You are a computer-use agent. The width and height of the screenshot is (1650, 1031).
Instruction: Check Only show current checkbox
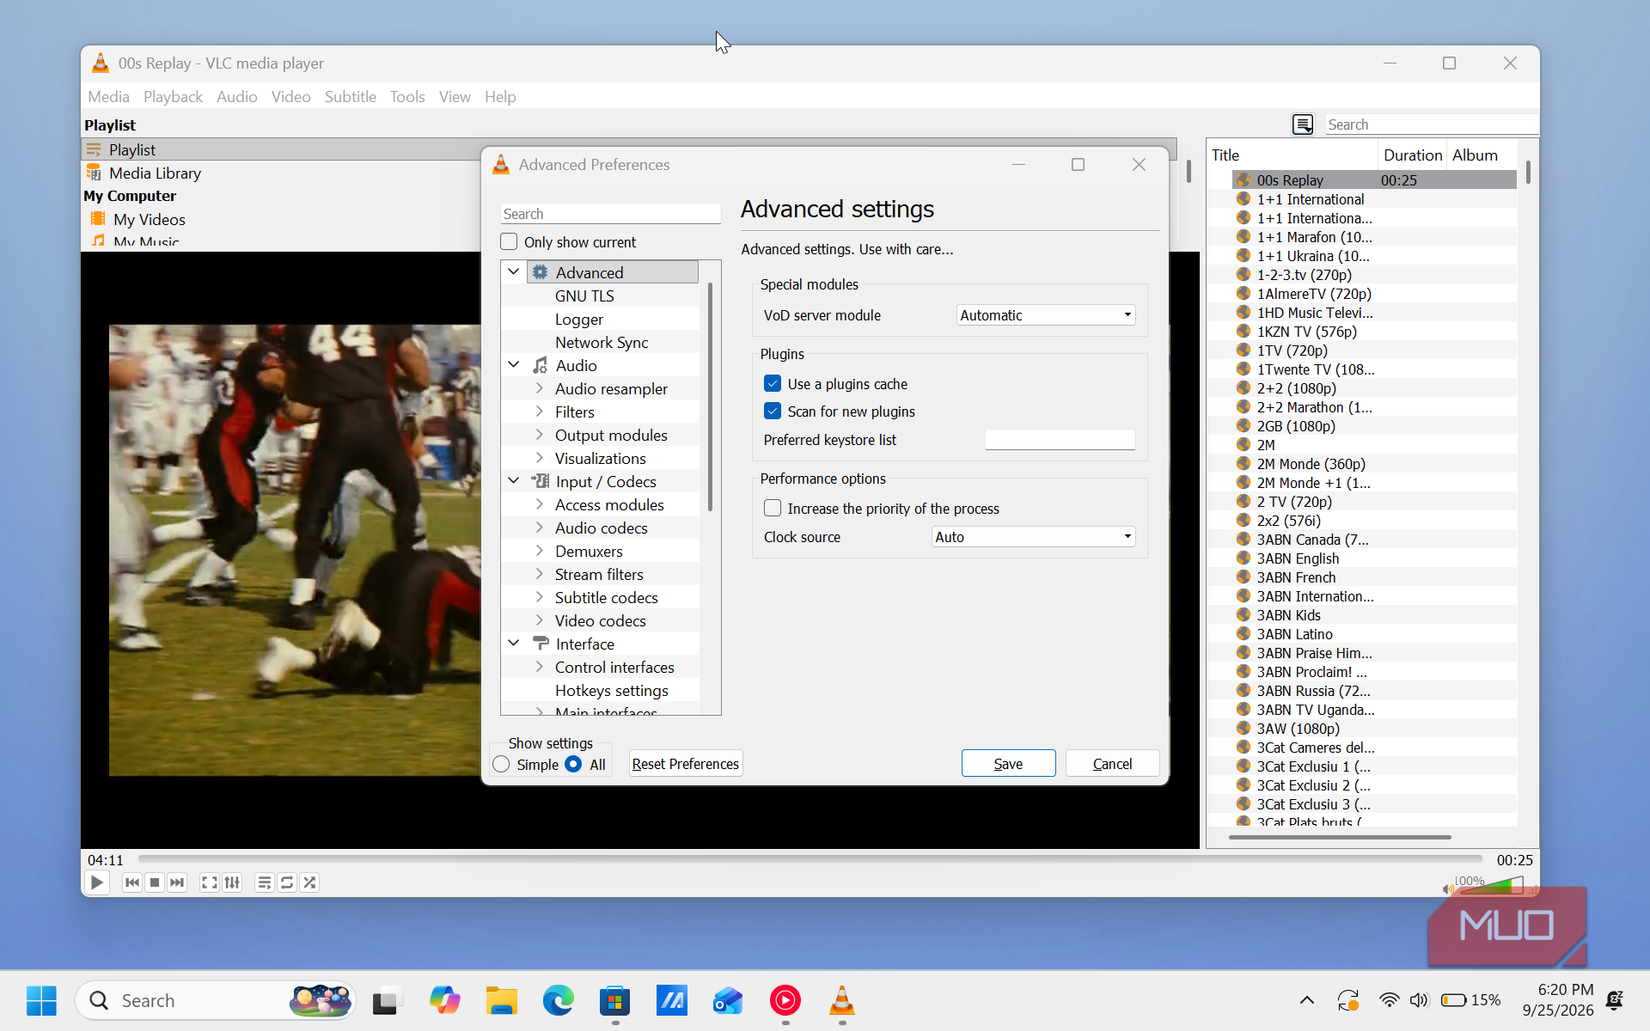(509, 242)
